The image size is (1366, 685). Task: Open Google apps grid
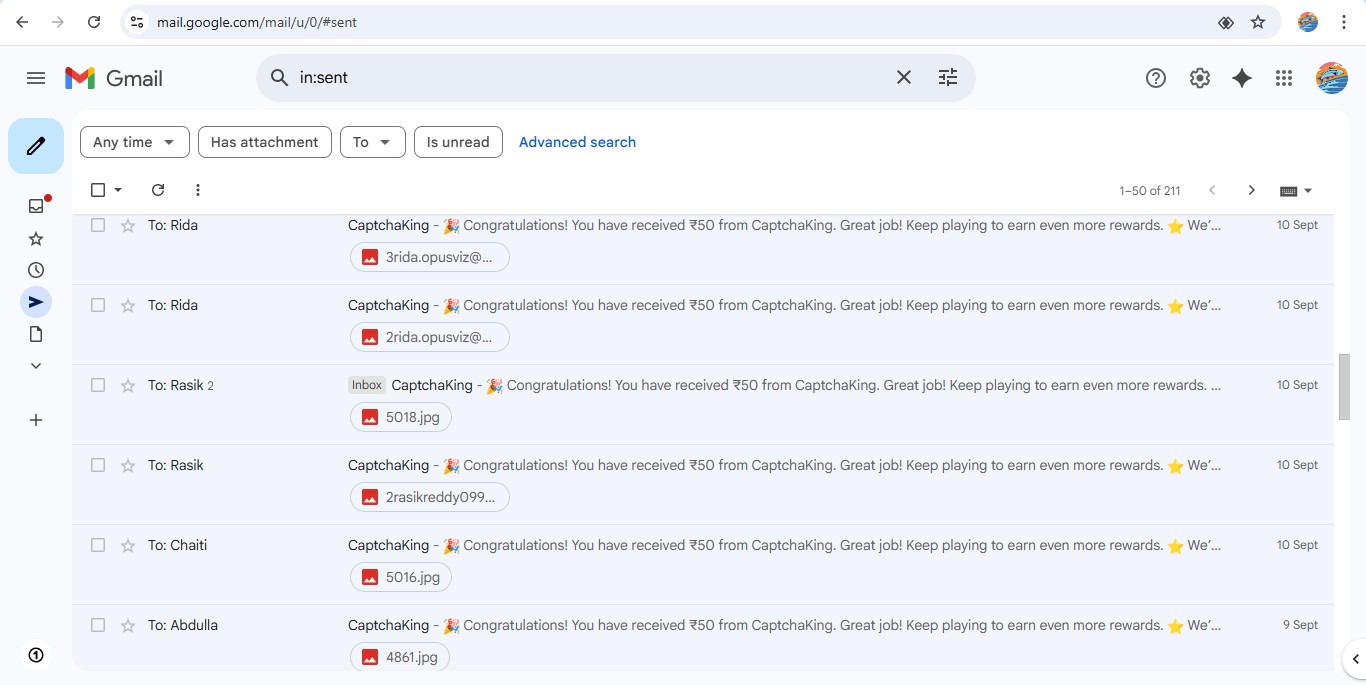[1284, 78]
